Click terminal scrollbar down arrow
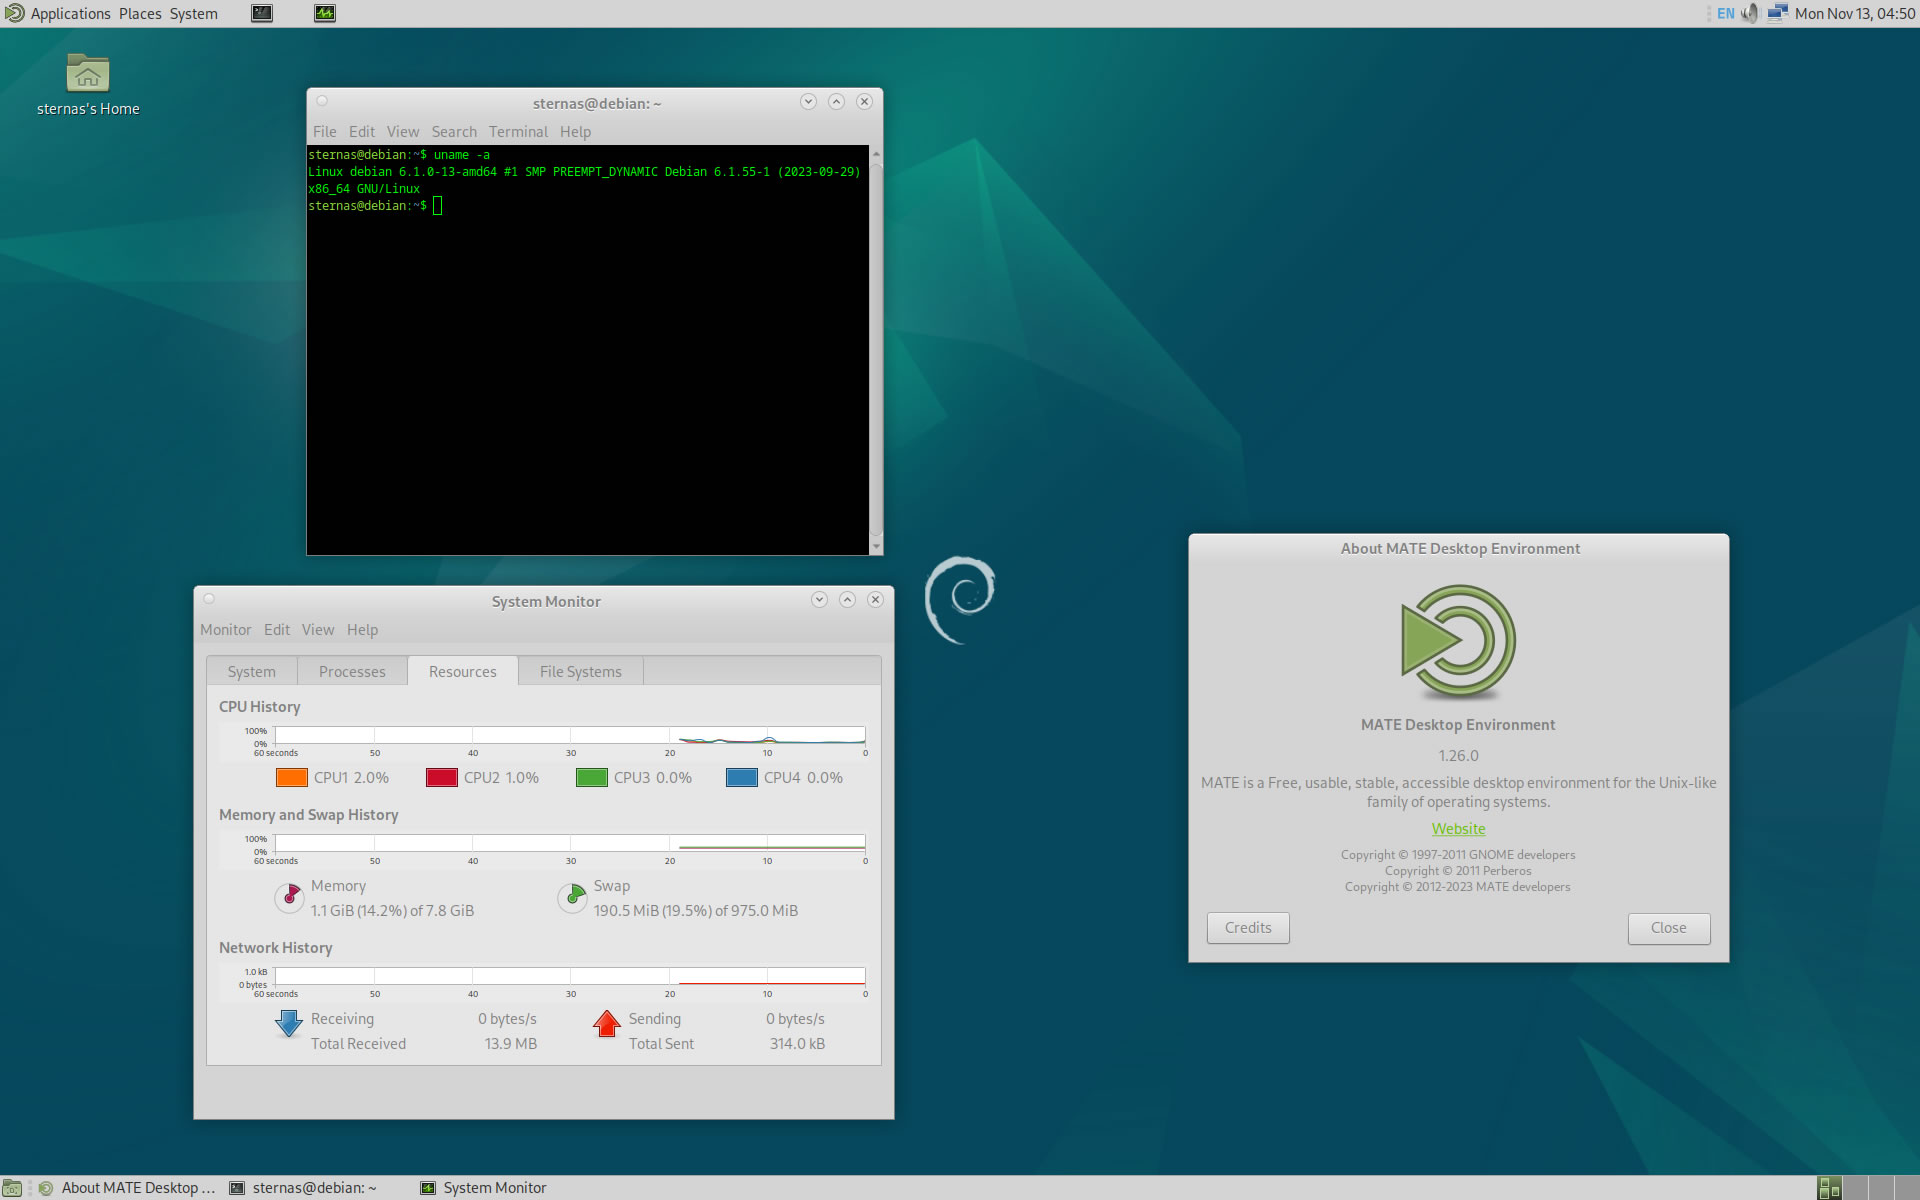Viewport: 1920px width, 1200px height. [x=876, y=547]
